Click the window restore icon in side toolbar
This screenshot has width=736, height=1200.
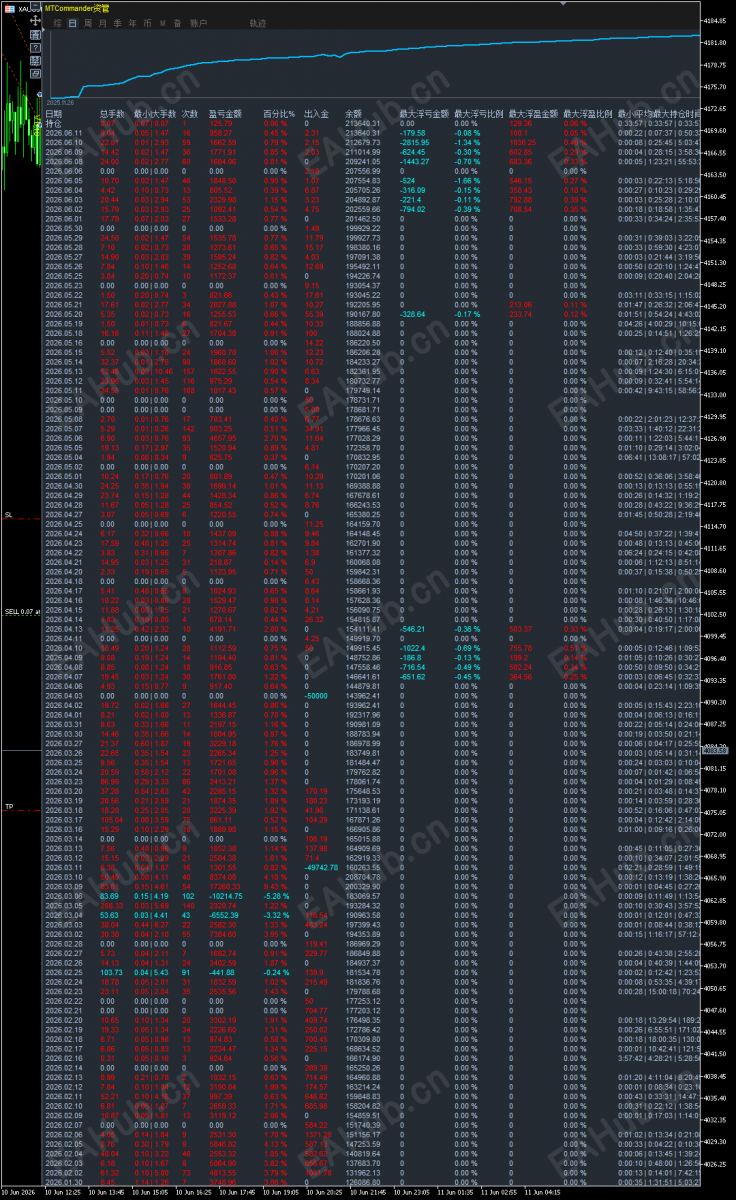35,73
